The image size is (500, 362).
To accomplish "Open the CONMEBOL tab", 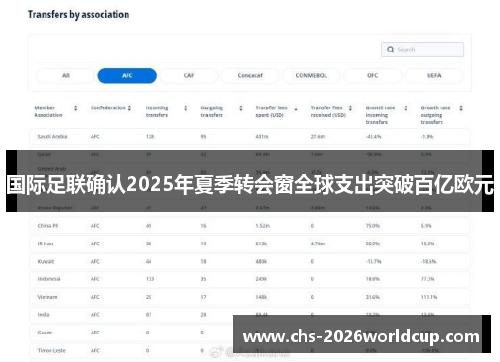I will click(x=311, y=75).
